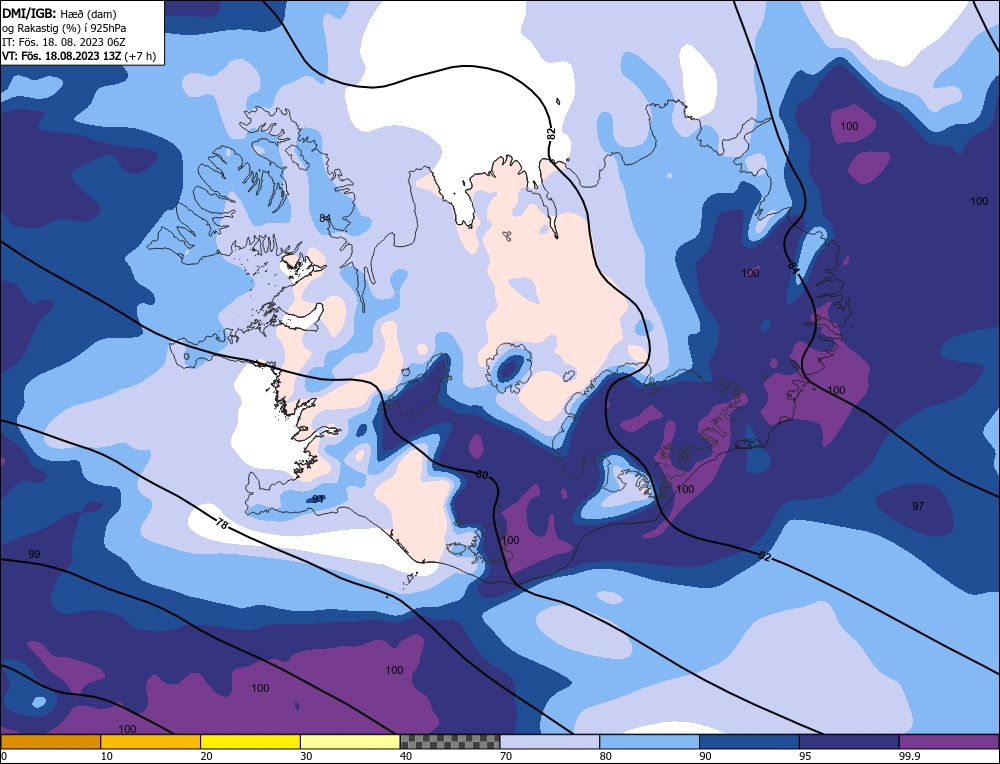Click the purple 99.9+ legend swatch
This screenshot has width=1000, height=764.
pos(949,741)
